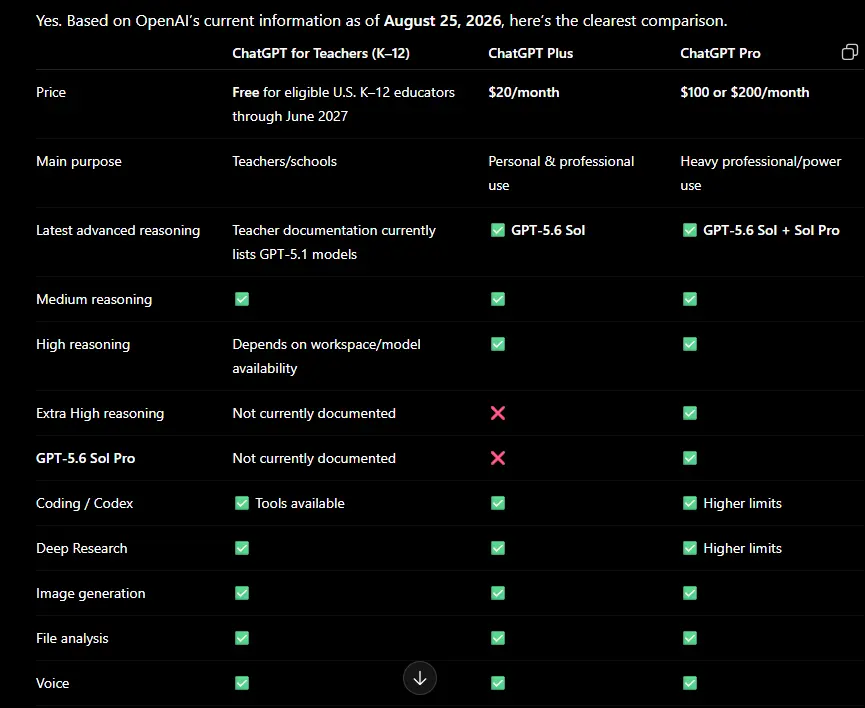Click Teachers Image generation checkmark
The height and width of the screenshot is (708, 865).
(242, 593)
